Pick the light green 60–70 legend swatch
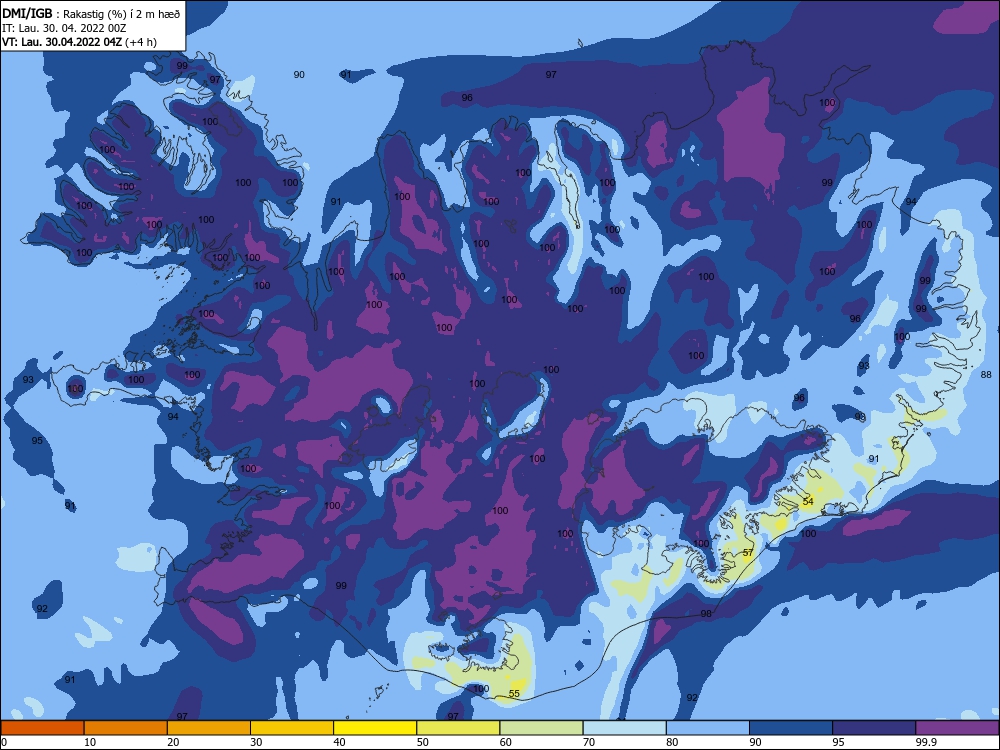The image size is (1000, 750). pyautogui.click(x=541, y=728)
